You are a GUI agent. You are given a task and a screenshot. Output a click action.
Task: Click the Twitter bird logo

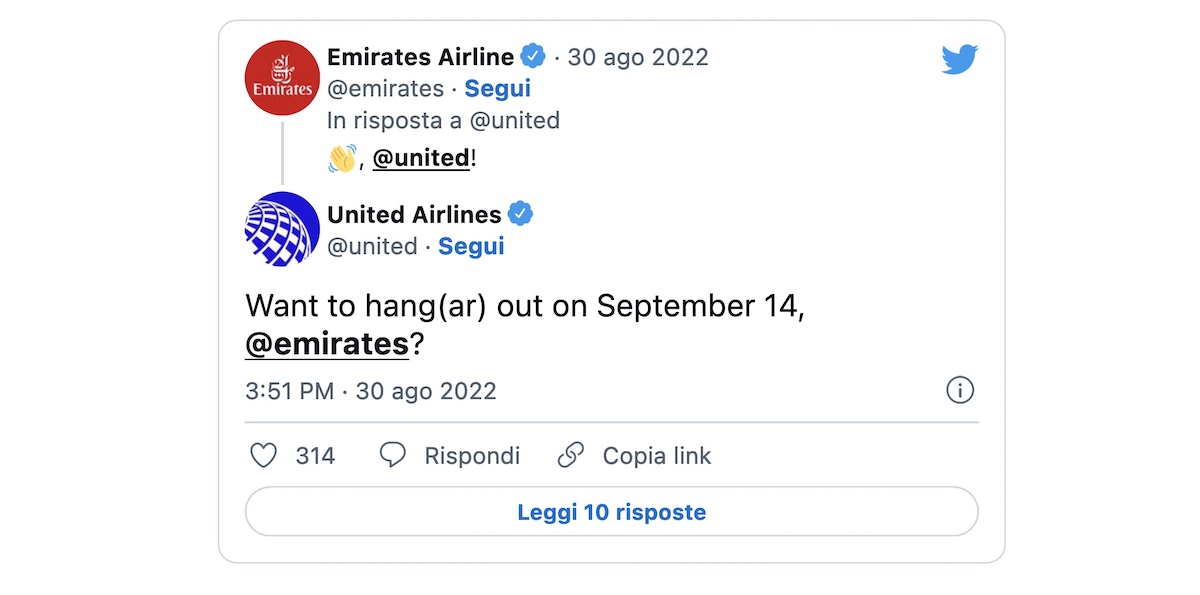[959, 58]
